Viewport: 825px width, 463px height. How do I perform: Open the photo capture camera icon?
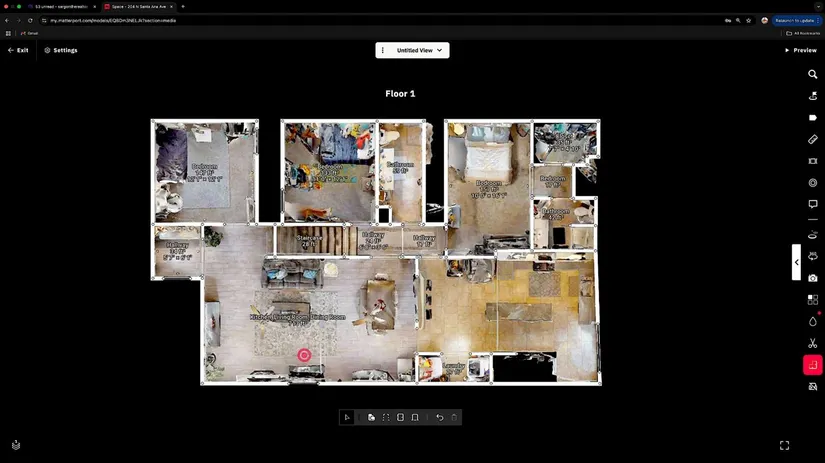coord(812,278)
